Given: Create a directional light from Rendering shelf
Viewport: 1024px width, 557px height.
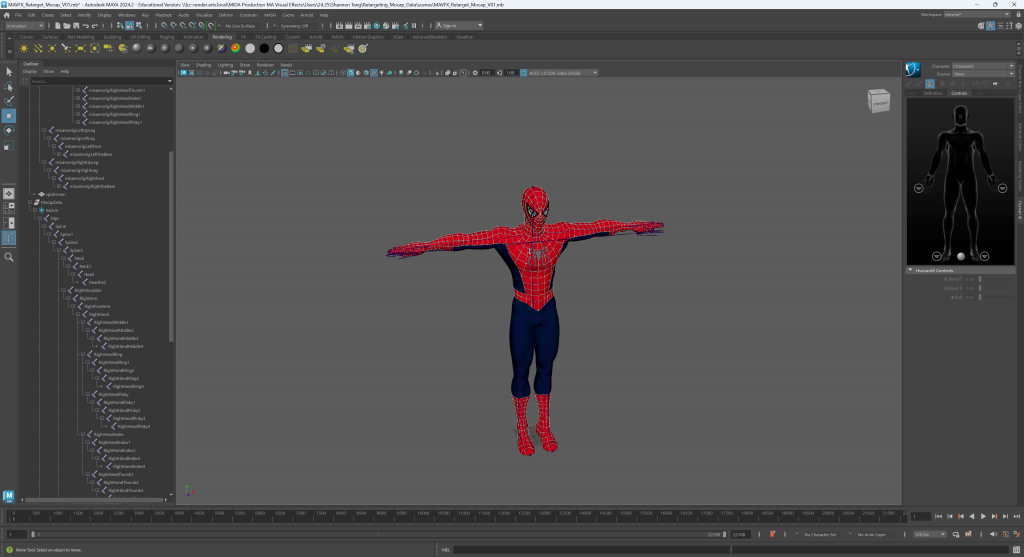Looking at the screenshot, I should (x=38, y=48).
